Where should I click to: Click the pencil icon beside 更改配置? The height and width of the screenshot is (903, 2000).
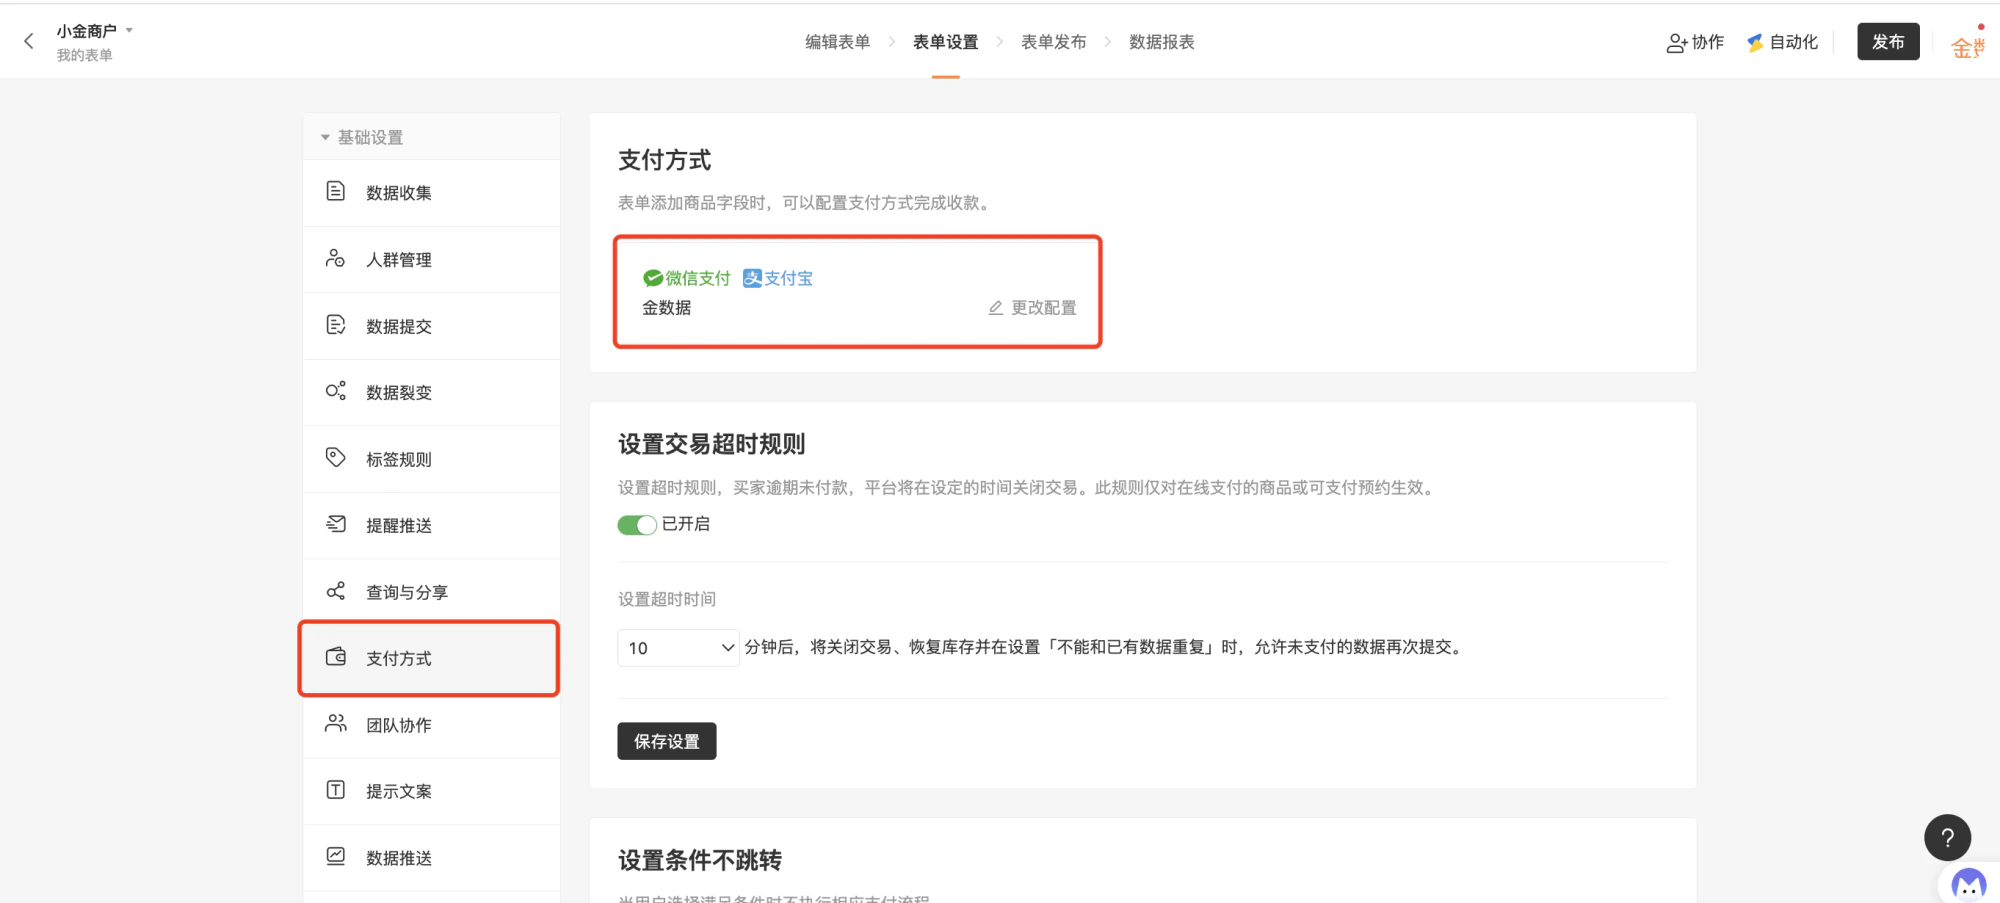pyautogui.click(x=996, y=308)
